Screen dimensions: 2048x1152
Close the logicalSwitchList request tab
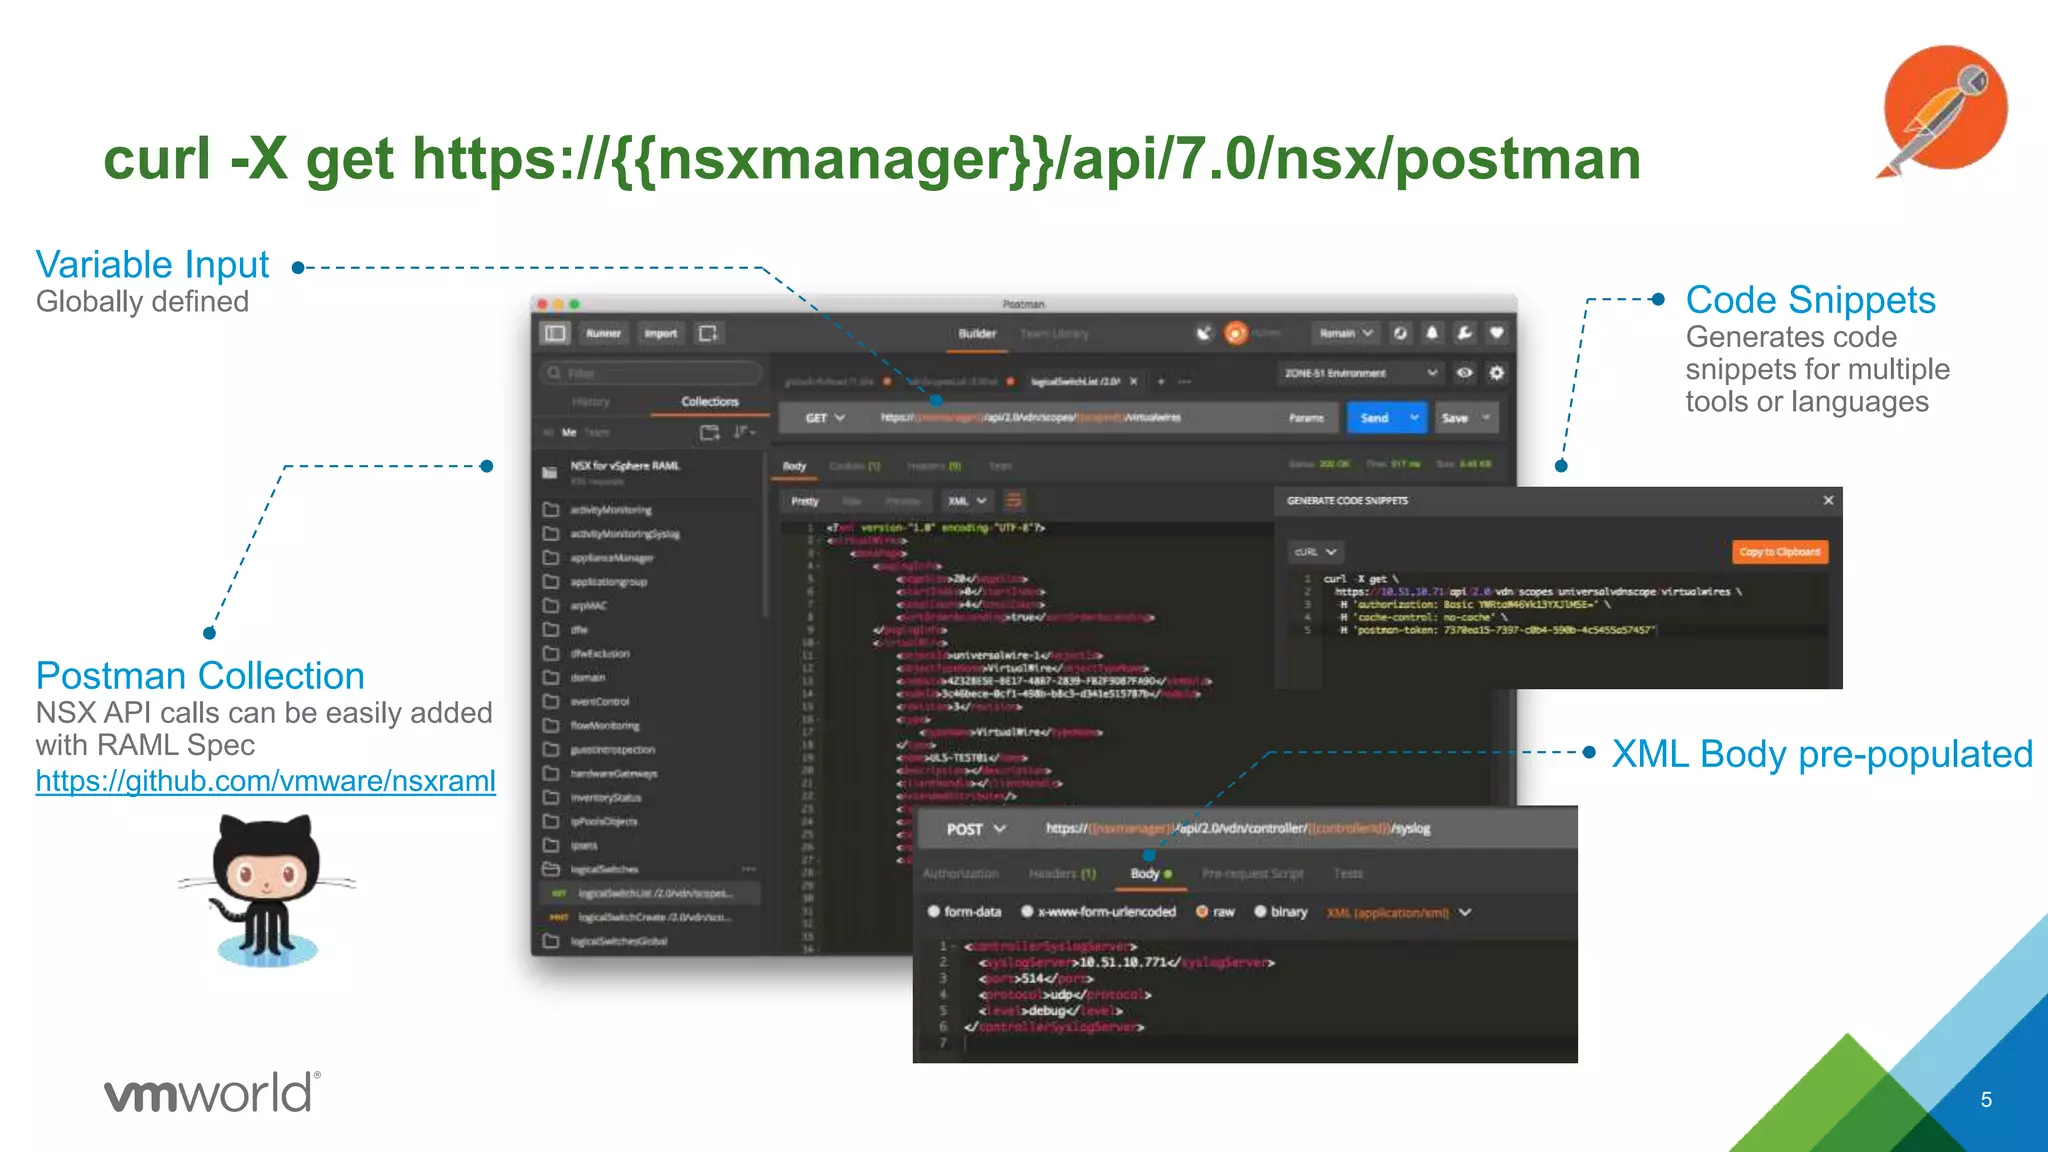(1133, 381)
